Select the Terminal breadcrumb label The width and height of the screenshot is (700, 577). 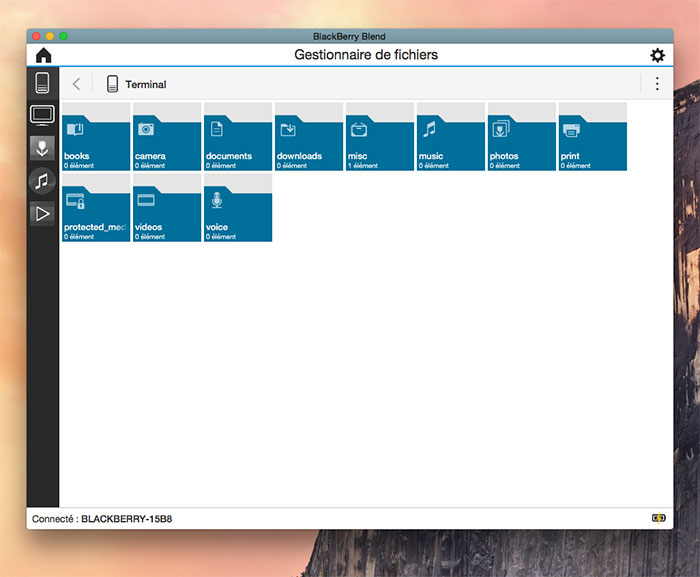click(146, 84)
